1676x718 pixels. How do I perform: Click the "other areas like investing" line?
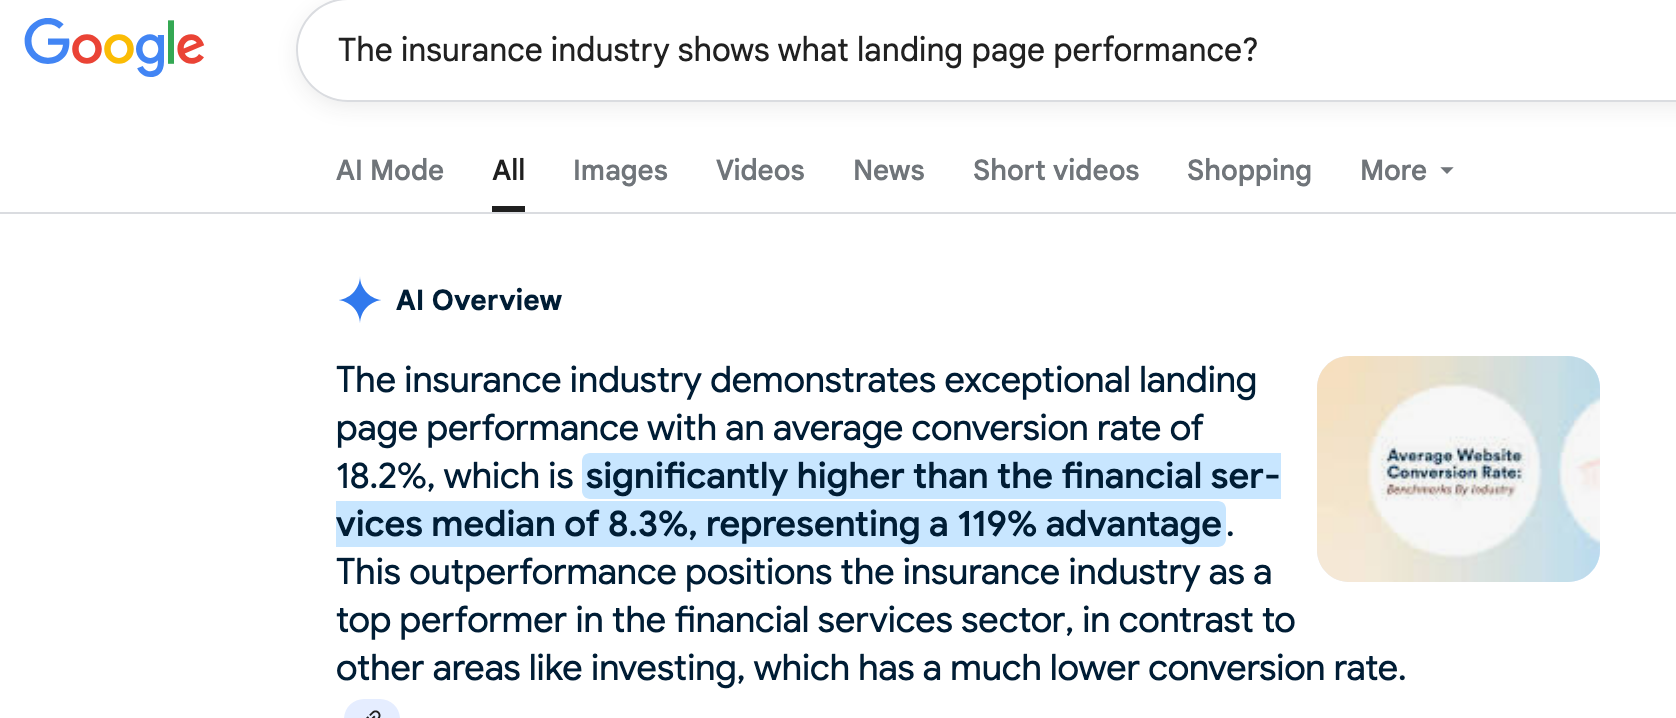(x=871, y=668)
